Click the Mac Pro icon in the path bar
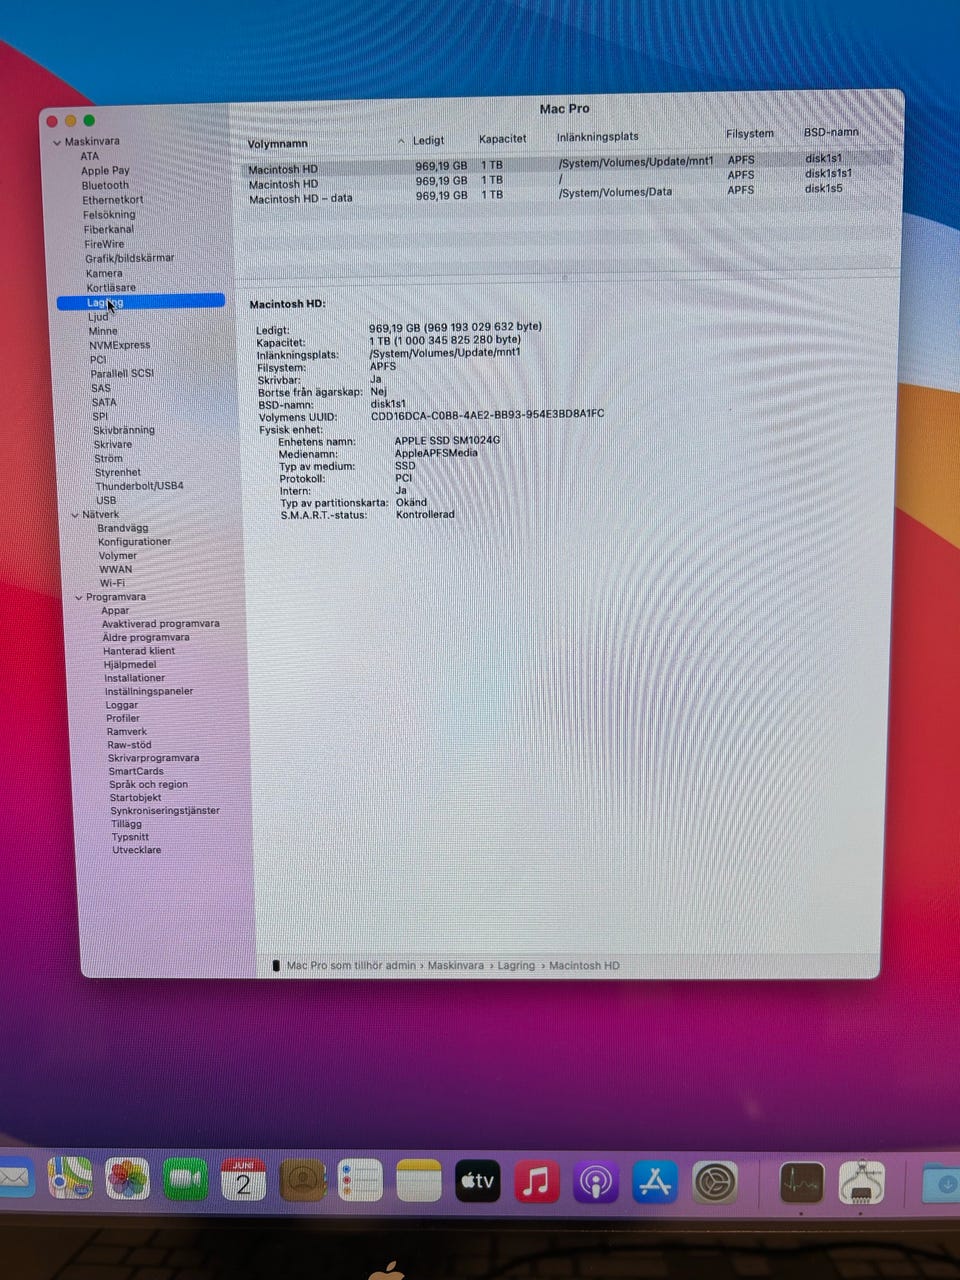This screenshot has height=1280, width=960. (x=276, y=966)
